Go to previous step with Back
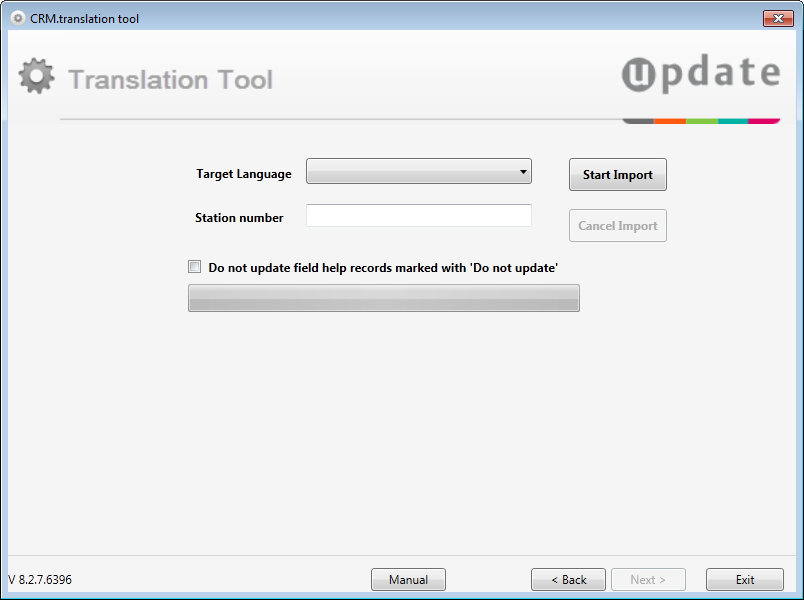The height and width of the screenshot is (600, 804). [568, 579]
